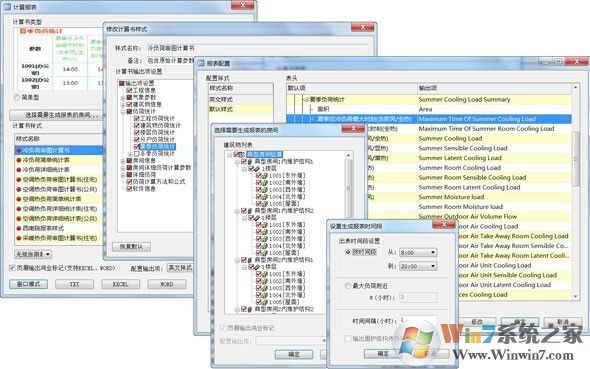Viewport: 590px width, 369px height.
Task: Open the 从 8:00 start time dropdown
Action: [433, 252]
